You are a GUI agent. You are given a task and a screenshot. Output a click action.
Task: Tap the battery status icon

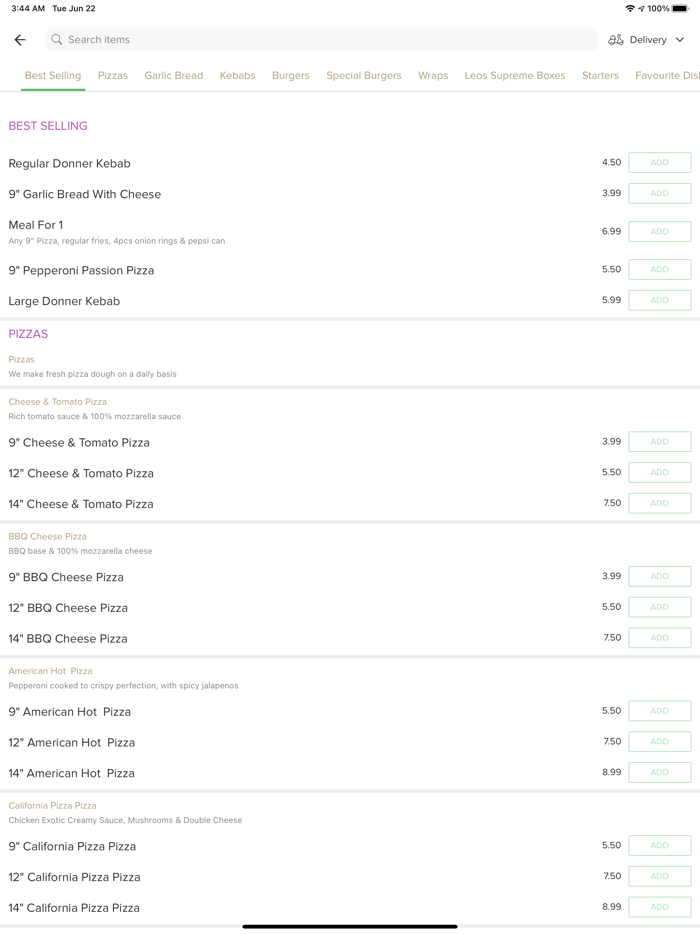680,9
